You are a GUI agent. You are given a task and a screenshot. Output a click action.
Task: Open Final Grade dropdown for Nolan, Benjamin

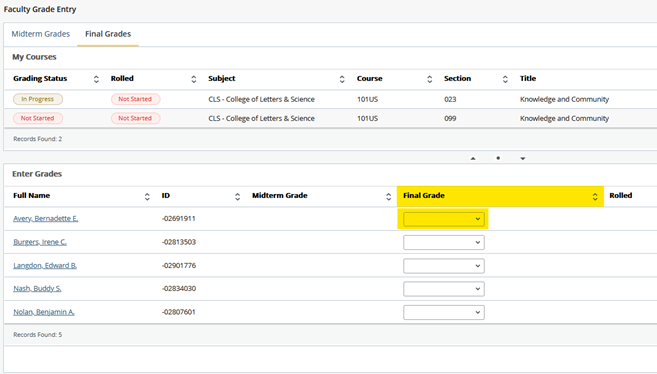[x=444, y=312]
